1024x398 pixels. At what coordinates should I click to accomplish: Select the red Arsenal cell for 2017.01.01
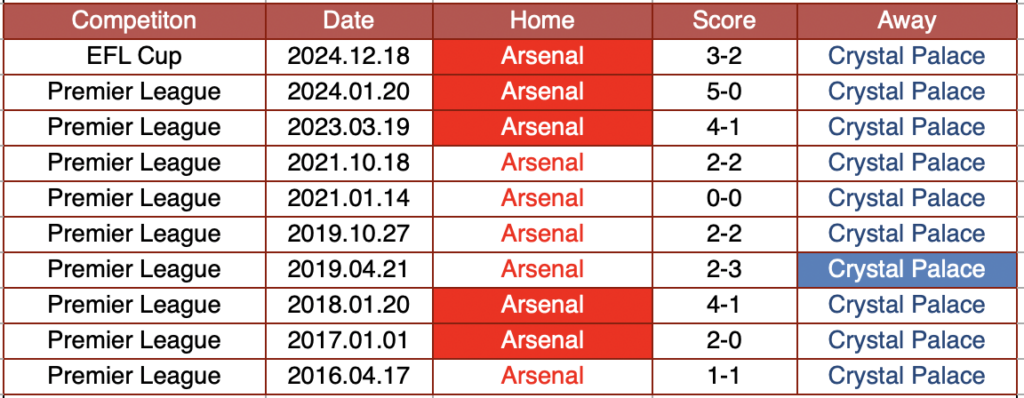542,340
